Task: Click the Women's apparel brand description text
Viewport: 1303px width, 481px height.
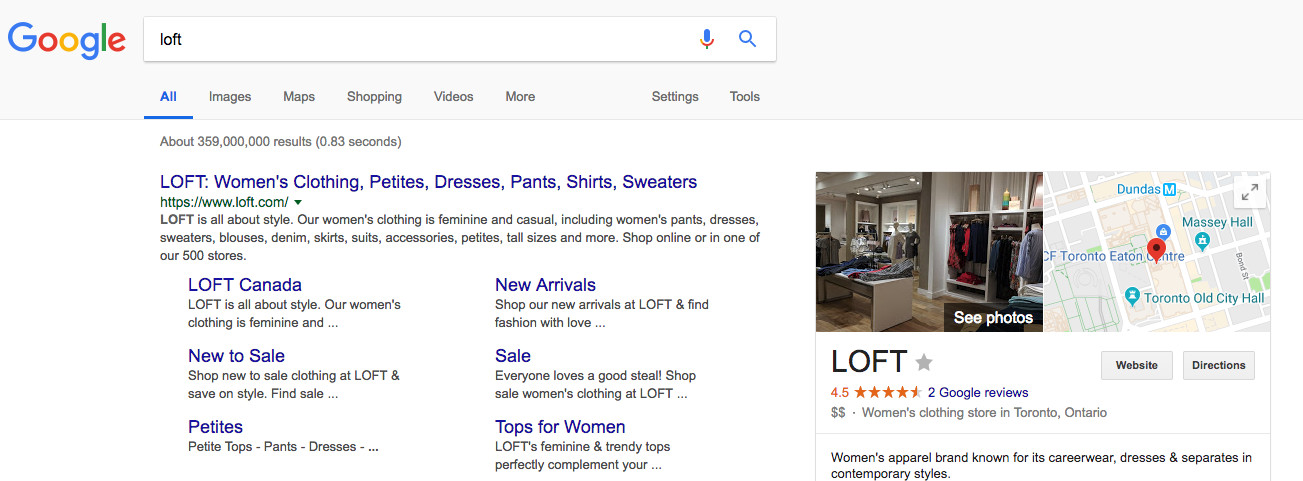Action: point(1041,465)
